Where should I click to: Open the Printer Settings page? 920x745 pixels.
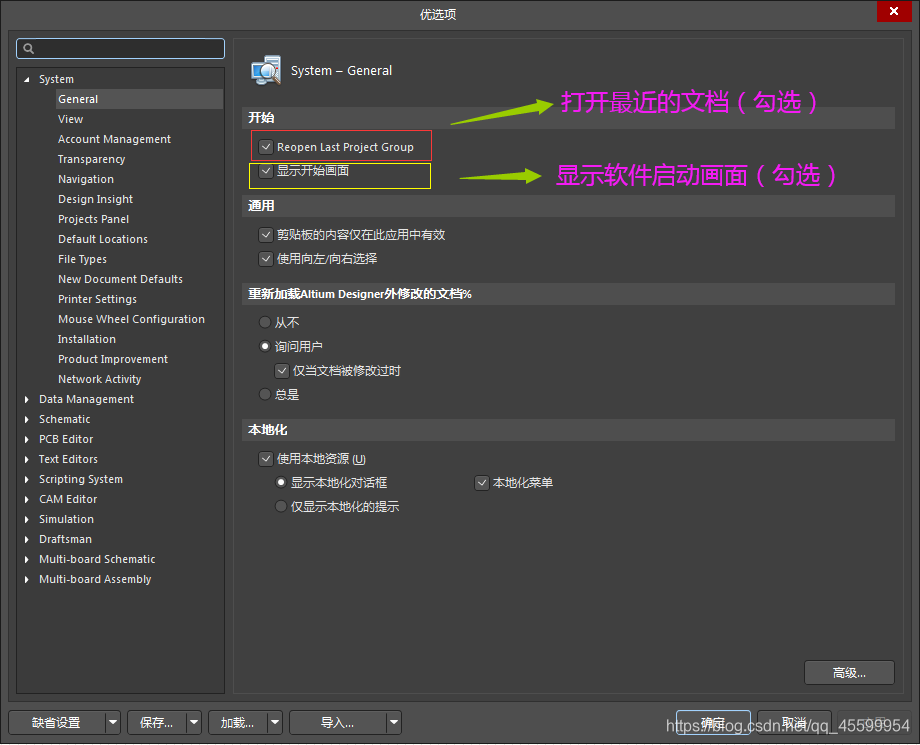point(97,299)
